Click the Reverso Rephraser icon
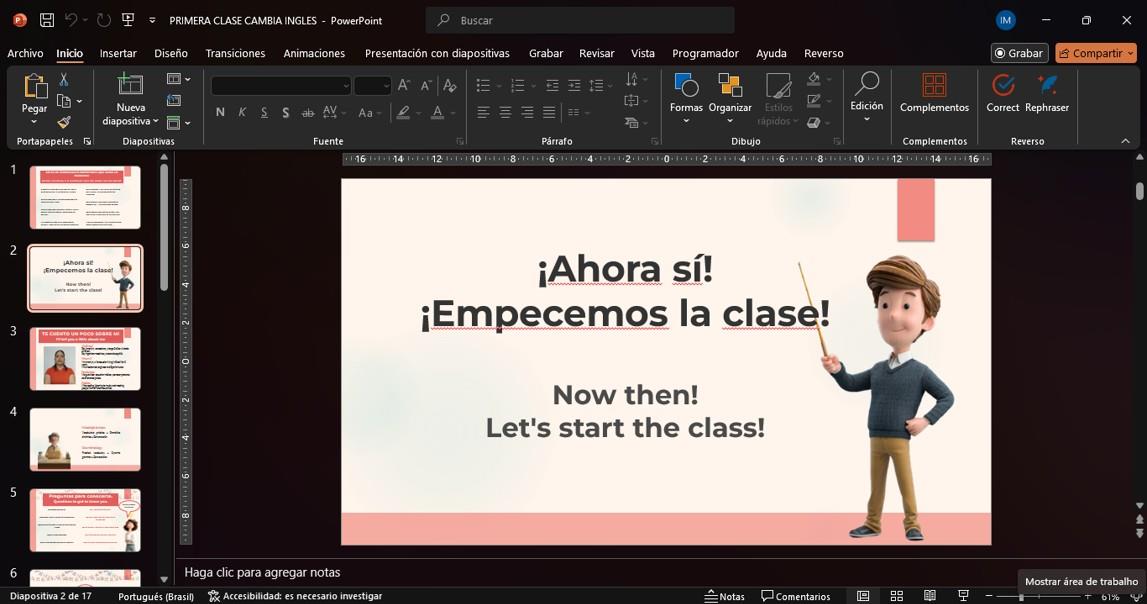 [x=1047, y=86]
